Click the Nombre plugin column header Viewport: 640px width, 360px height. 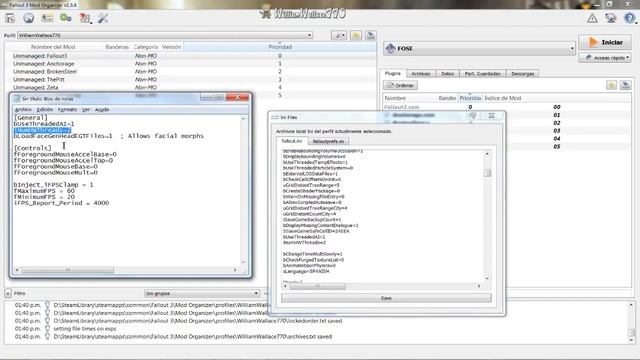[410, 98]
